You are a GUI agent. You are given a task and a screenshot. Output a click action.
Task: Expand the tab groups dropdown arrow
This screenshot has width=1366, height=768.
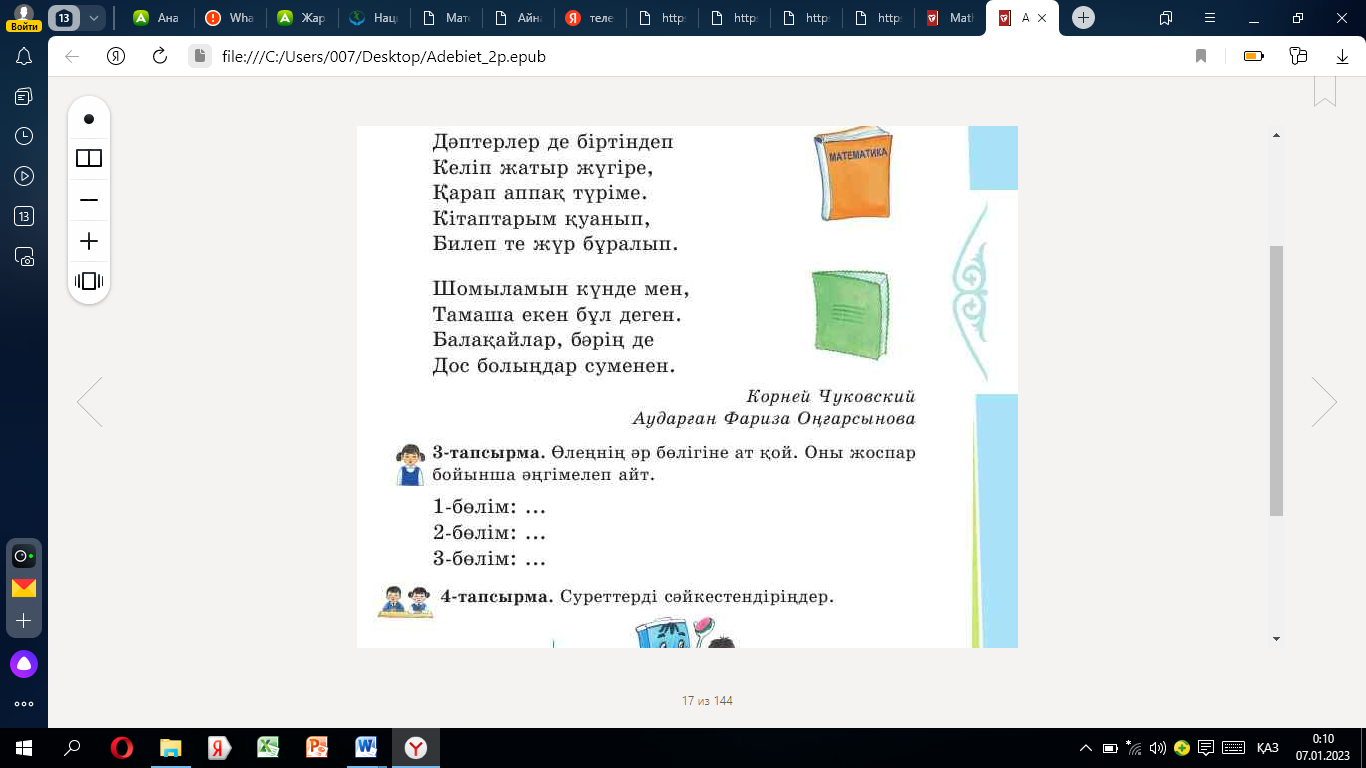coord(94,18)
